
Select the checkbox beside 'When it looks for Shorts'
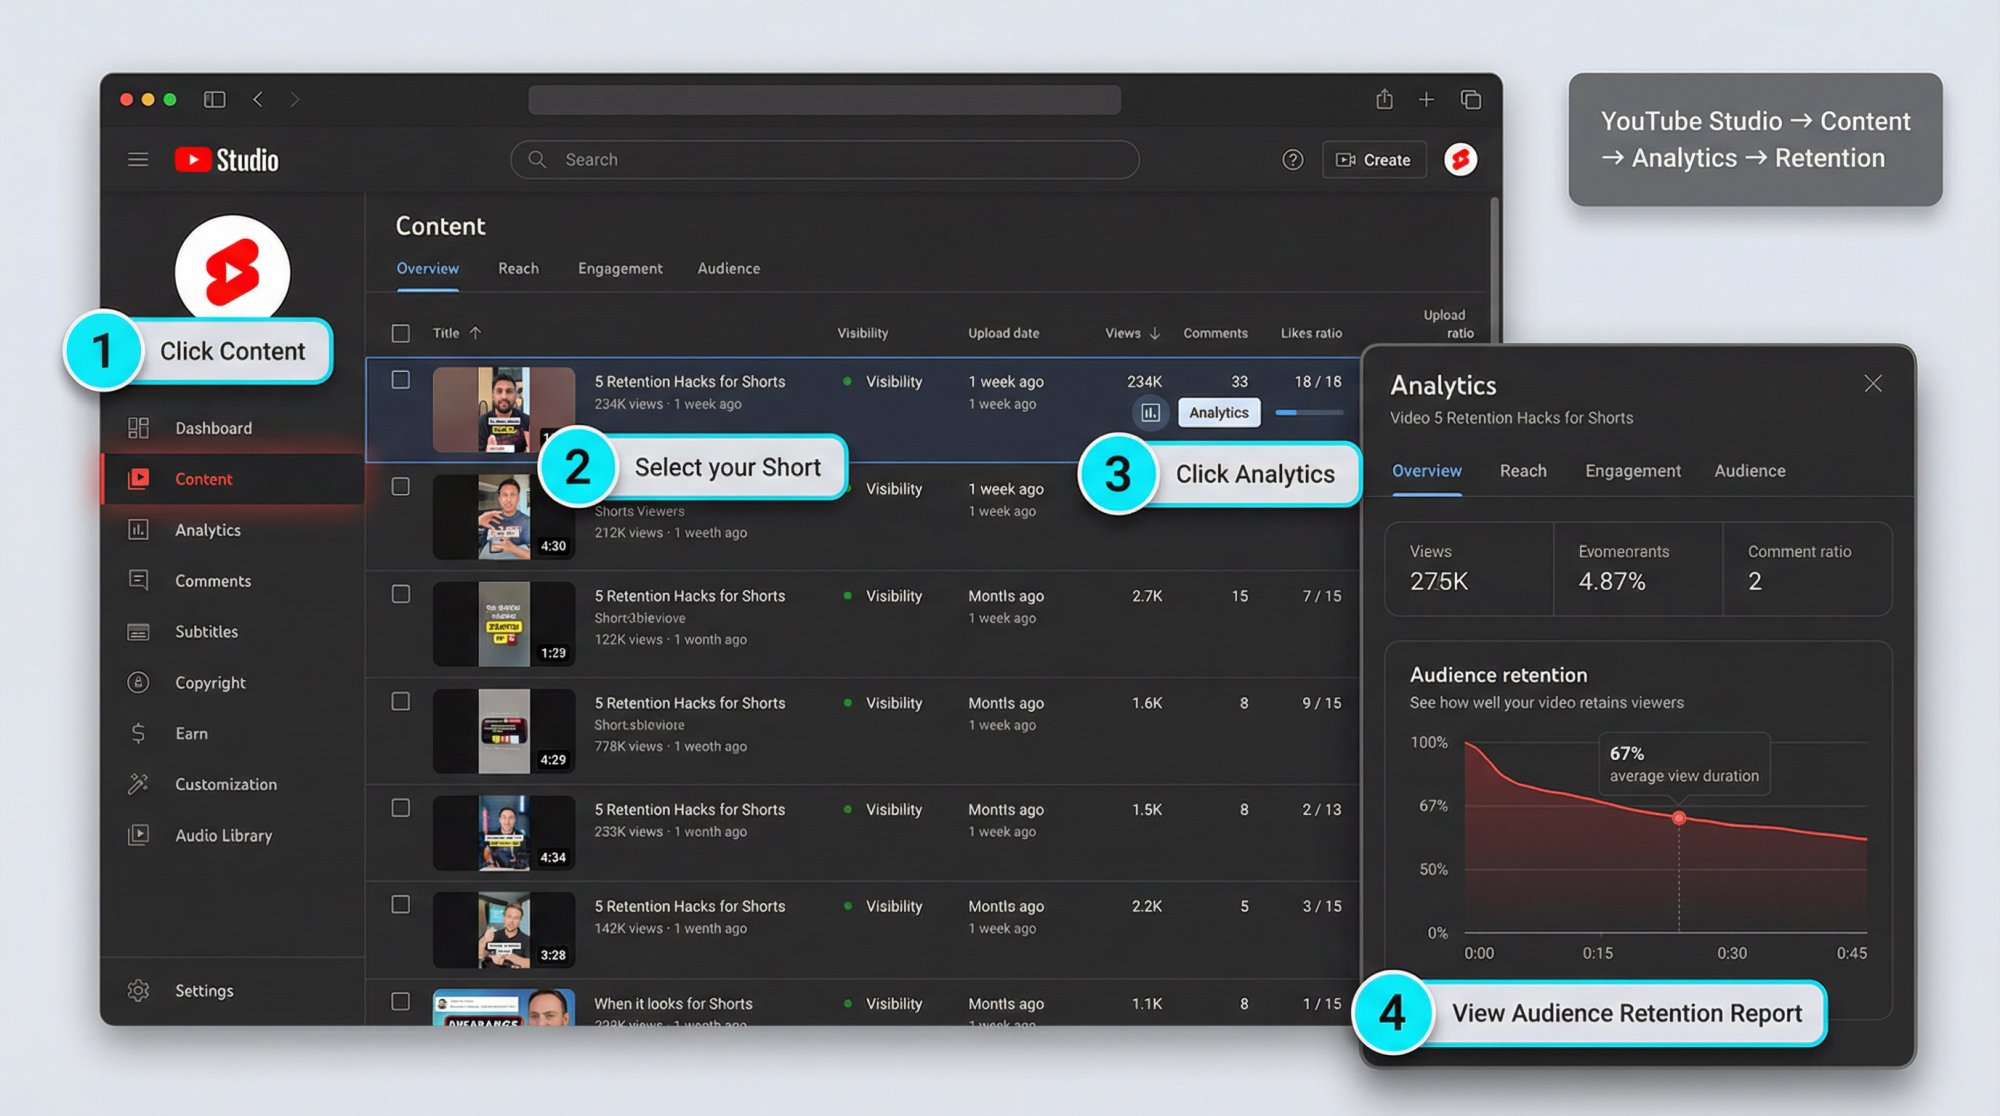tap(401, 1001)
